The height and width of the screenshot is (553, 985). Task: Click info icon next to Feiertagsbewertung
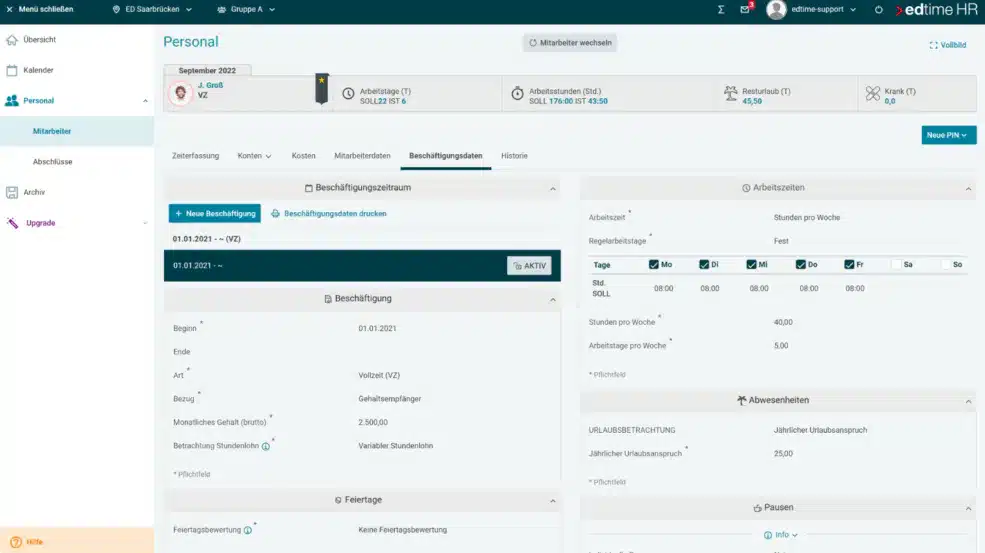point(248,530)
